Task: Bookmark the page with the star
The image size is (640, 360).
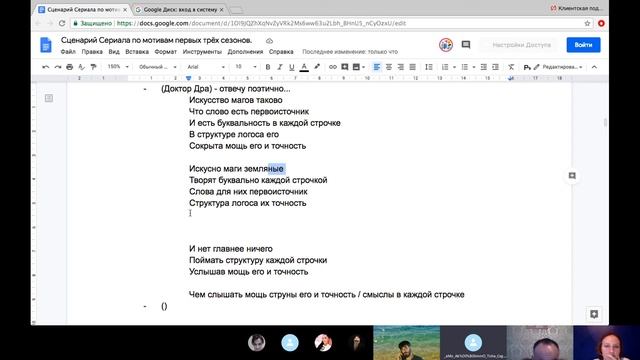Action: click(587, 23)
